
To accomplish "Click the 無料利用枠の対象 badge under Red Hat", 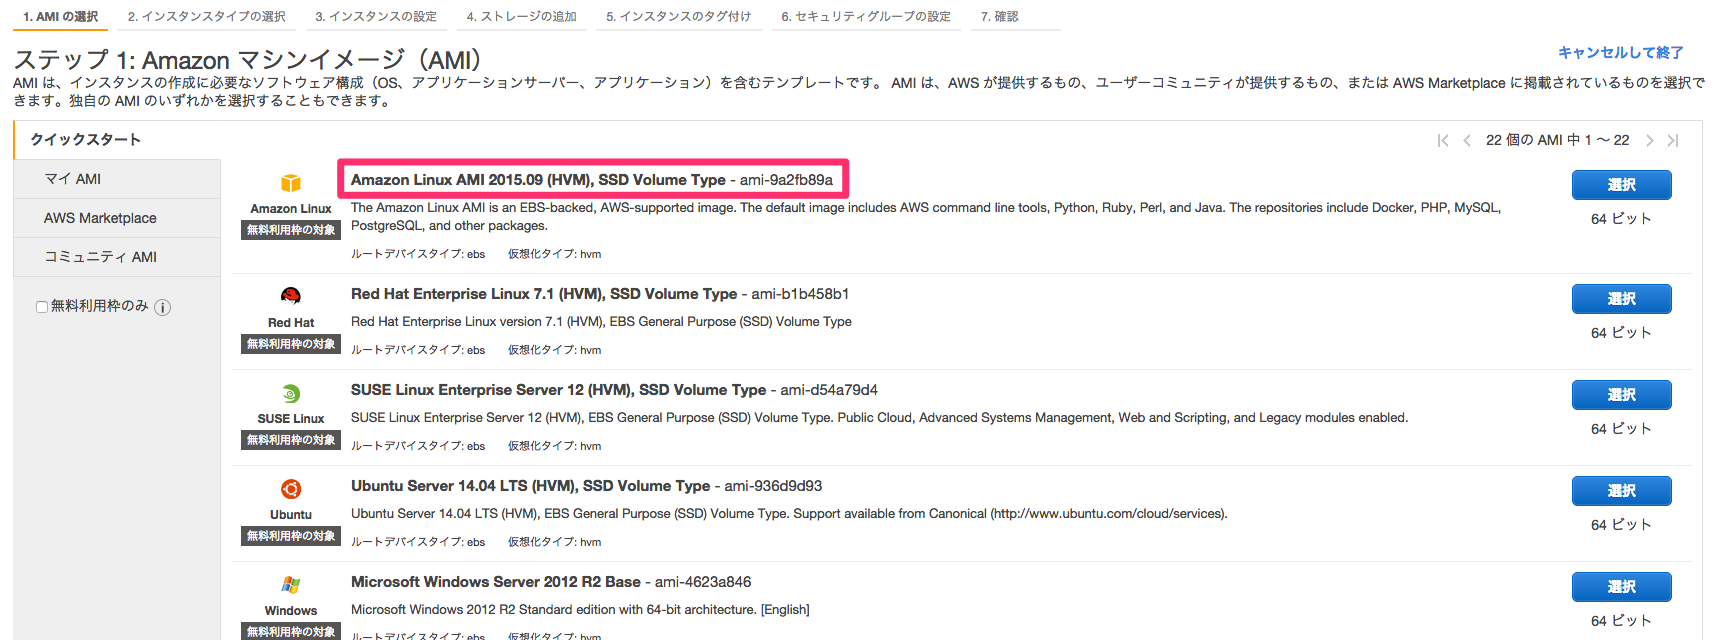I will pos(291,344).
